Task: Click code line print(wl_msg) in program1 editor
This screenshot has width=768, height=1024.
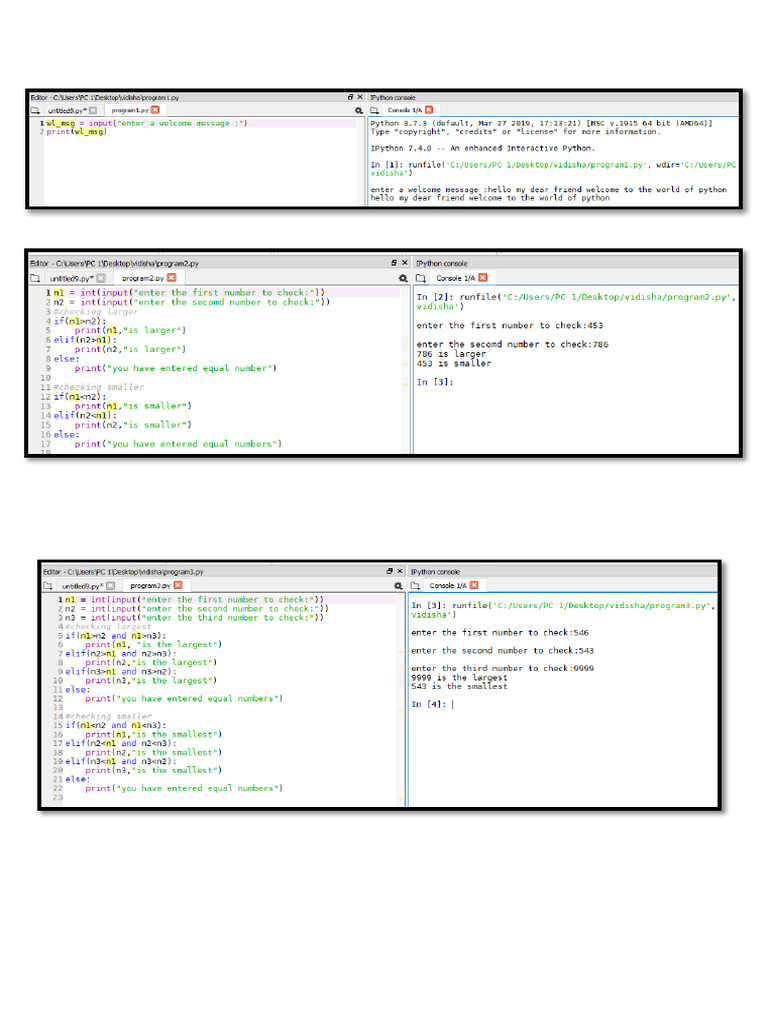Action: [x=76, y=132]
